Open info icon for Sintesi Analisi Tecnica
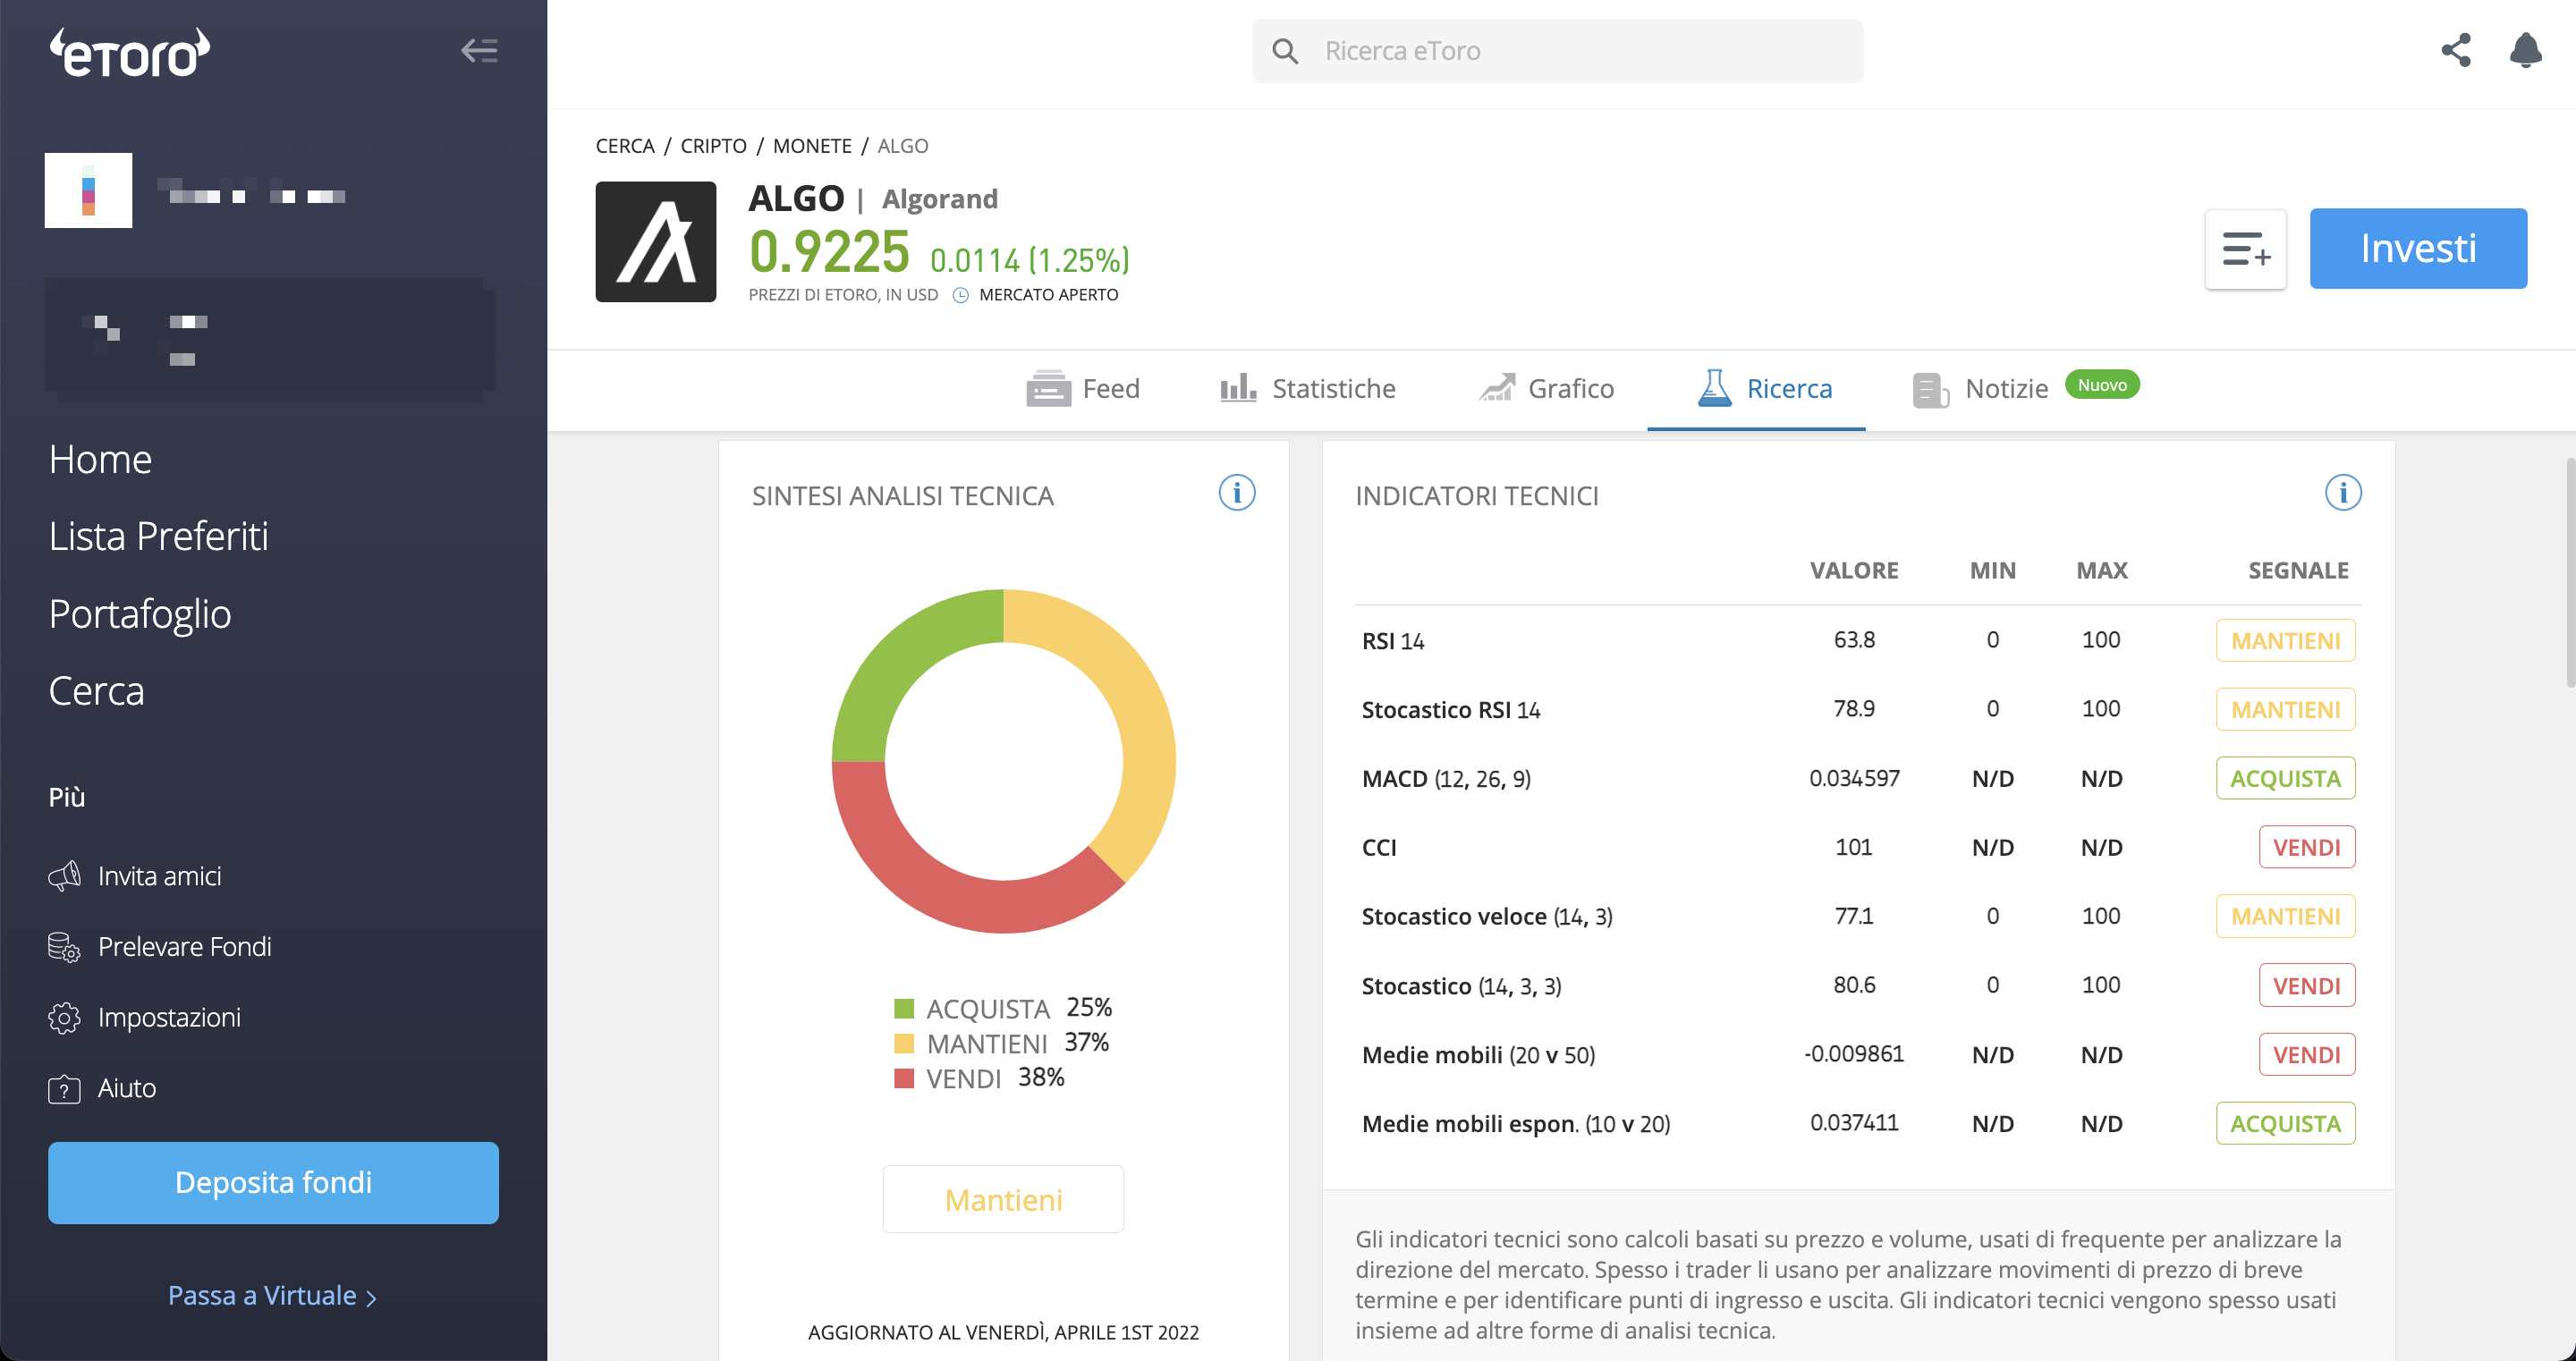This screenshot has height=1361, width=2576. [x=1236, y=492]
